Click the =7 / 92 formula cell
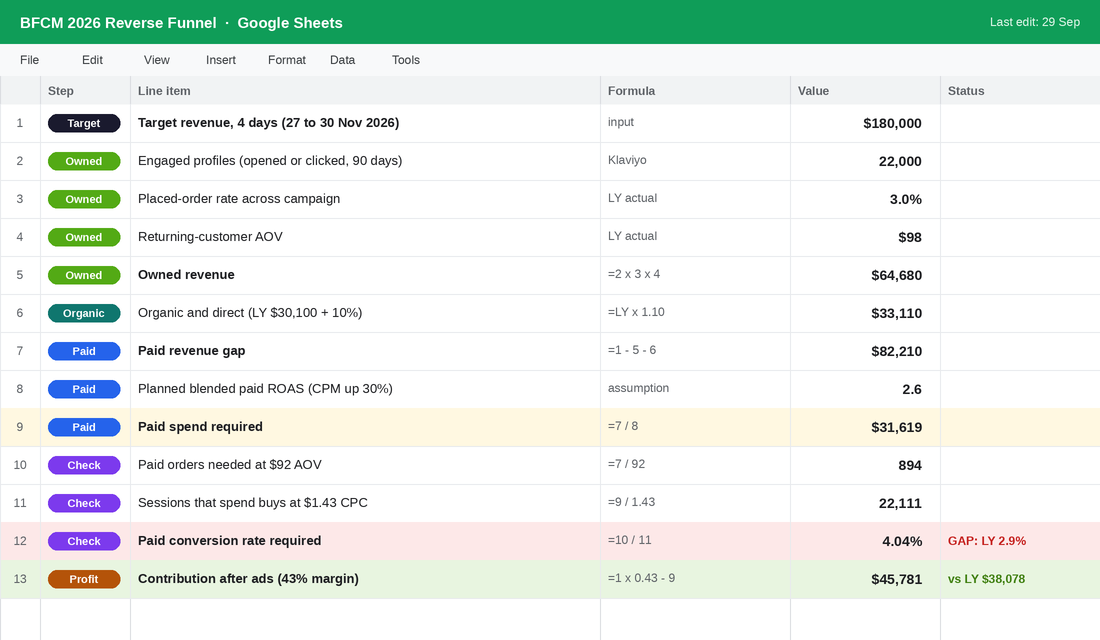Image resolution: width=1100 pixels, height=640 pixels. [x=695, y=465]
